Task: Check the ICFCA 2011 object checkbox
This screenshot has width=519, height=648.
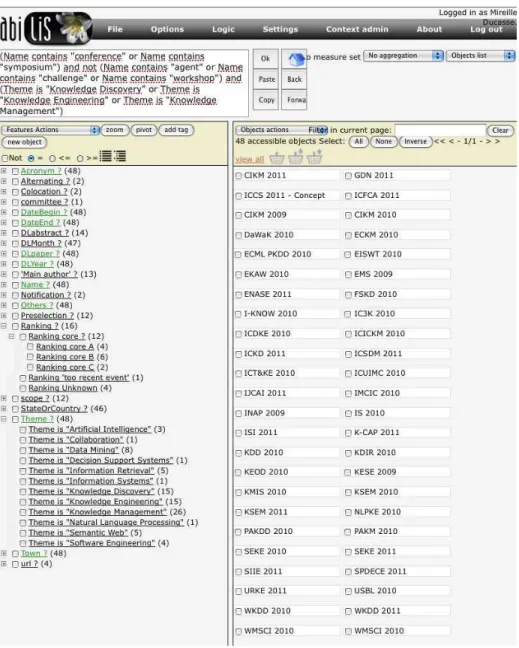Action: pyautogui.click(x=348, y=195)
